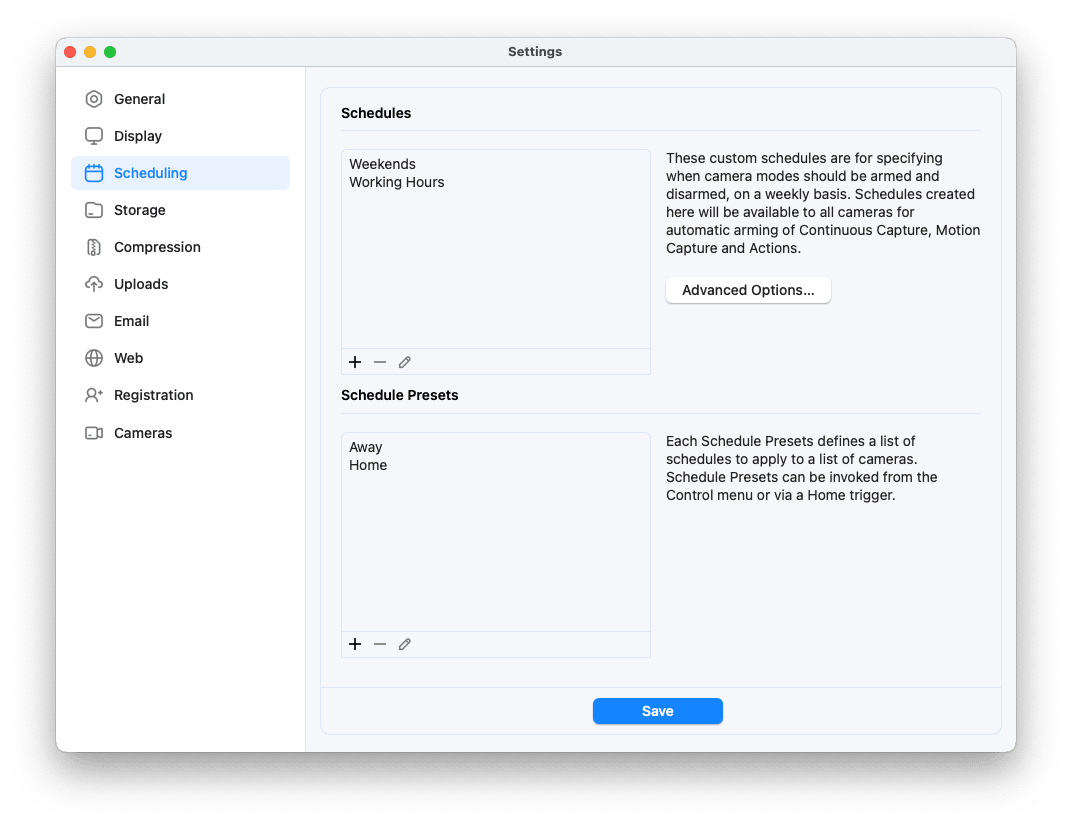Save the scheduling settings

[x=657, y=711]
